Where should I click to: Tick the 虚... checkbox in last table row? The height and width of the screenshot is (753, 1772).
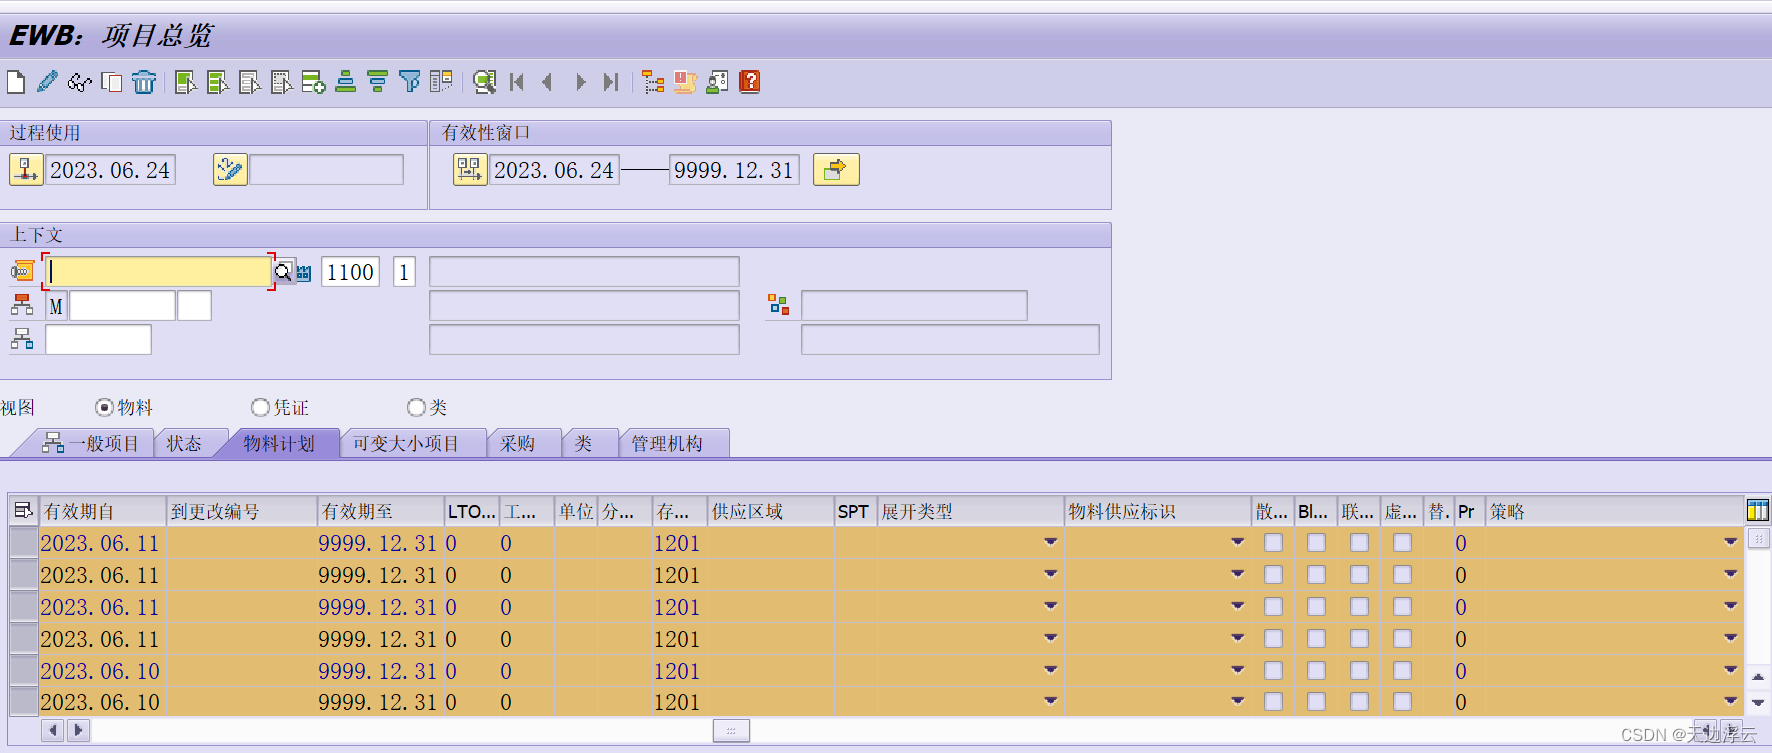(x=1402, y=702)
